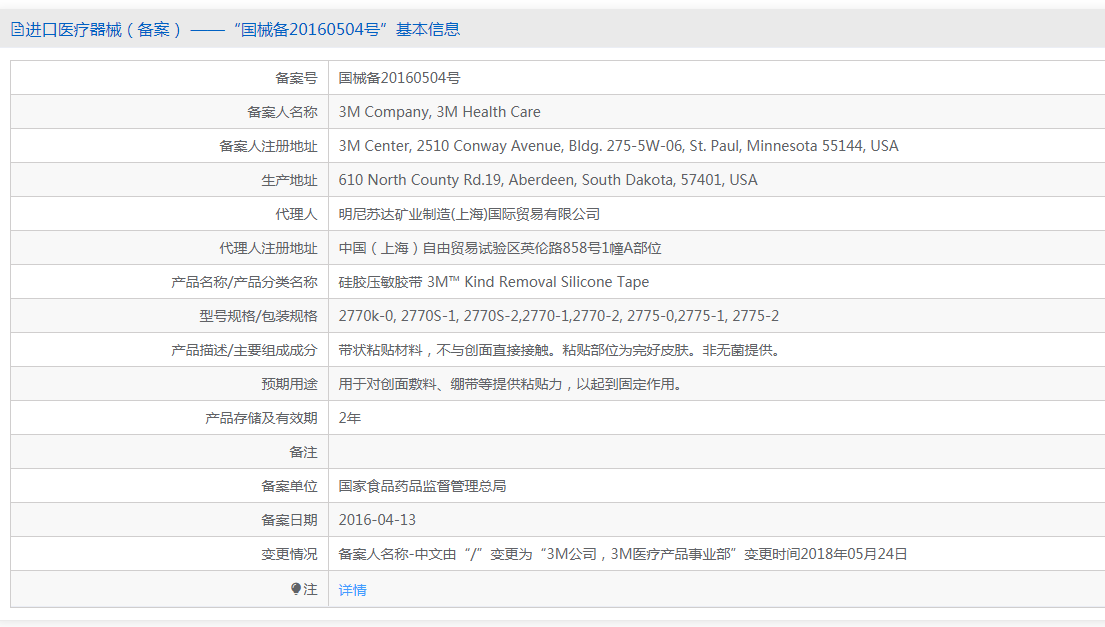Image resolution: width=1105 pixels, height=627 pixels.
Task: Select the intended-use text 用于对创面敷料
Action: [x=512, y=384]
